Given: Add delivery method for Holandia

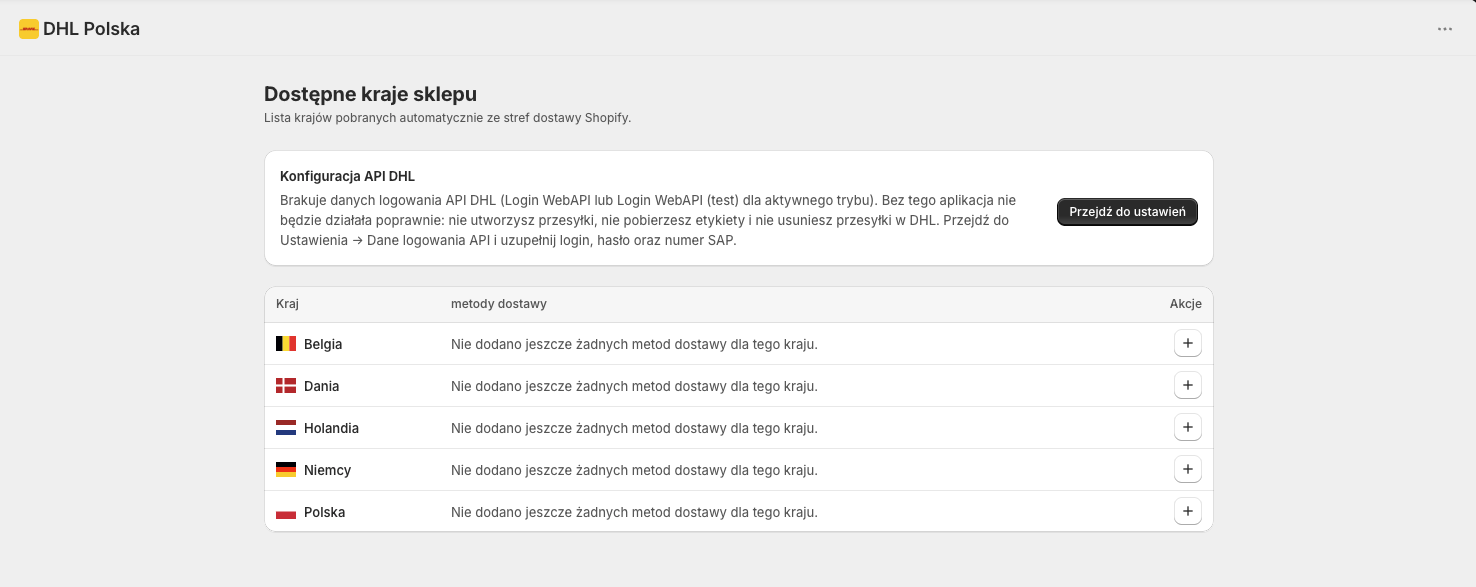Looking at the screenshot, I should click(x=1187, y=428).
